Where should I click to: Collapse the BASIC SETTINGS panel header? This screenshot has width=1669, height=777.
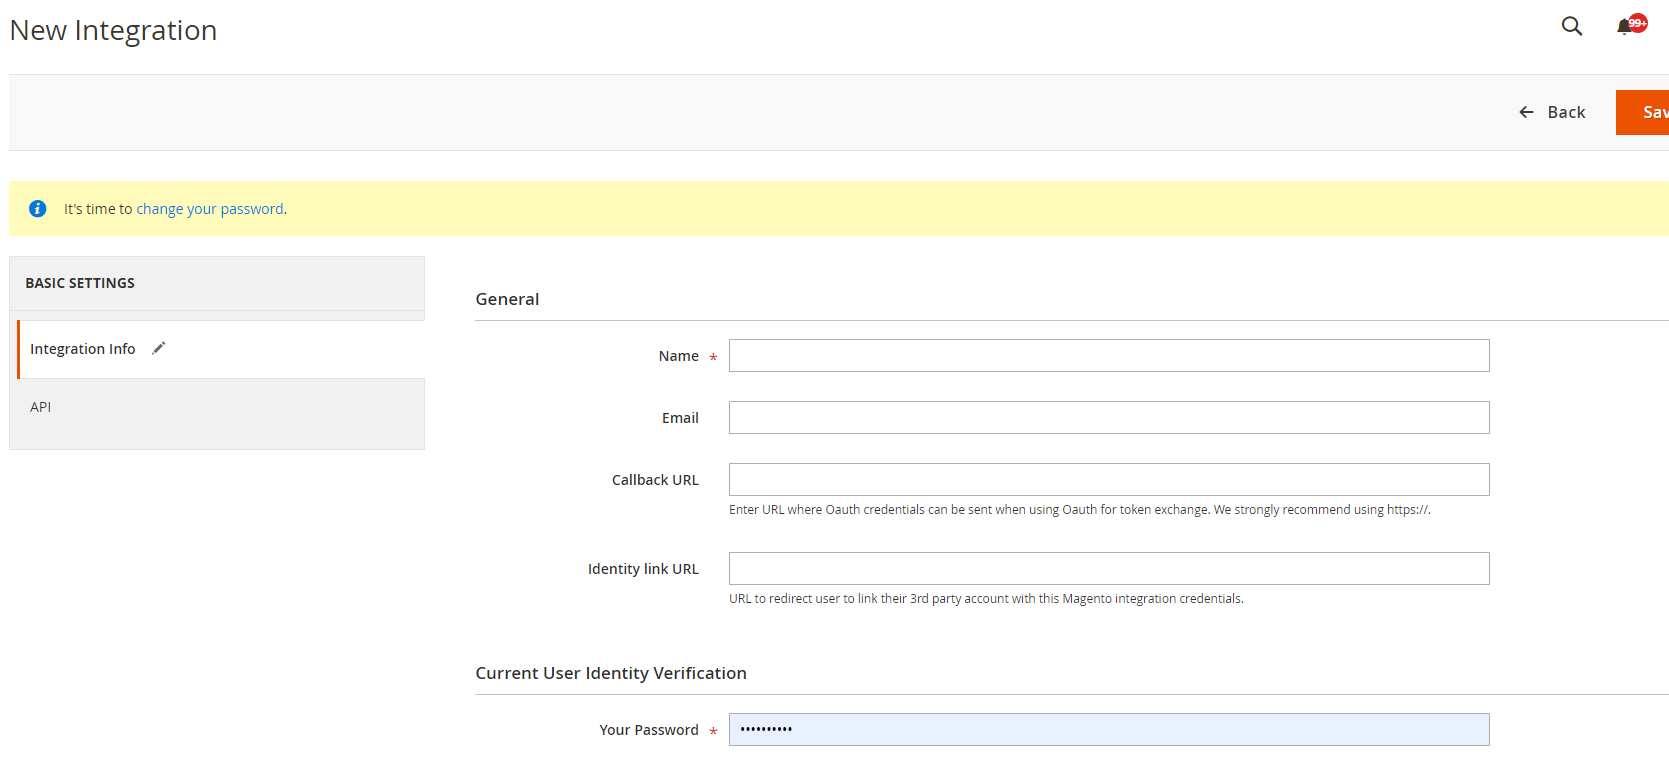point(80,283)
